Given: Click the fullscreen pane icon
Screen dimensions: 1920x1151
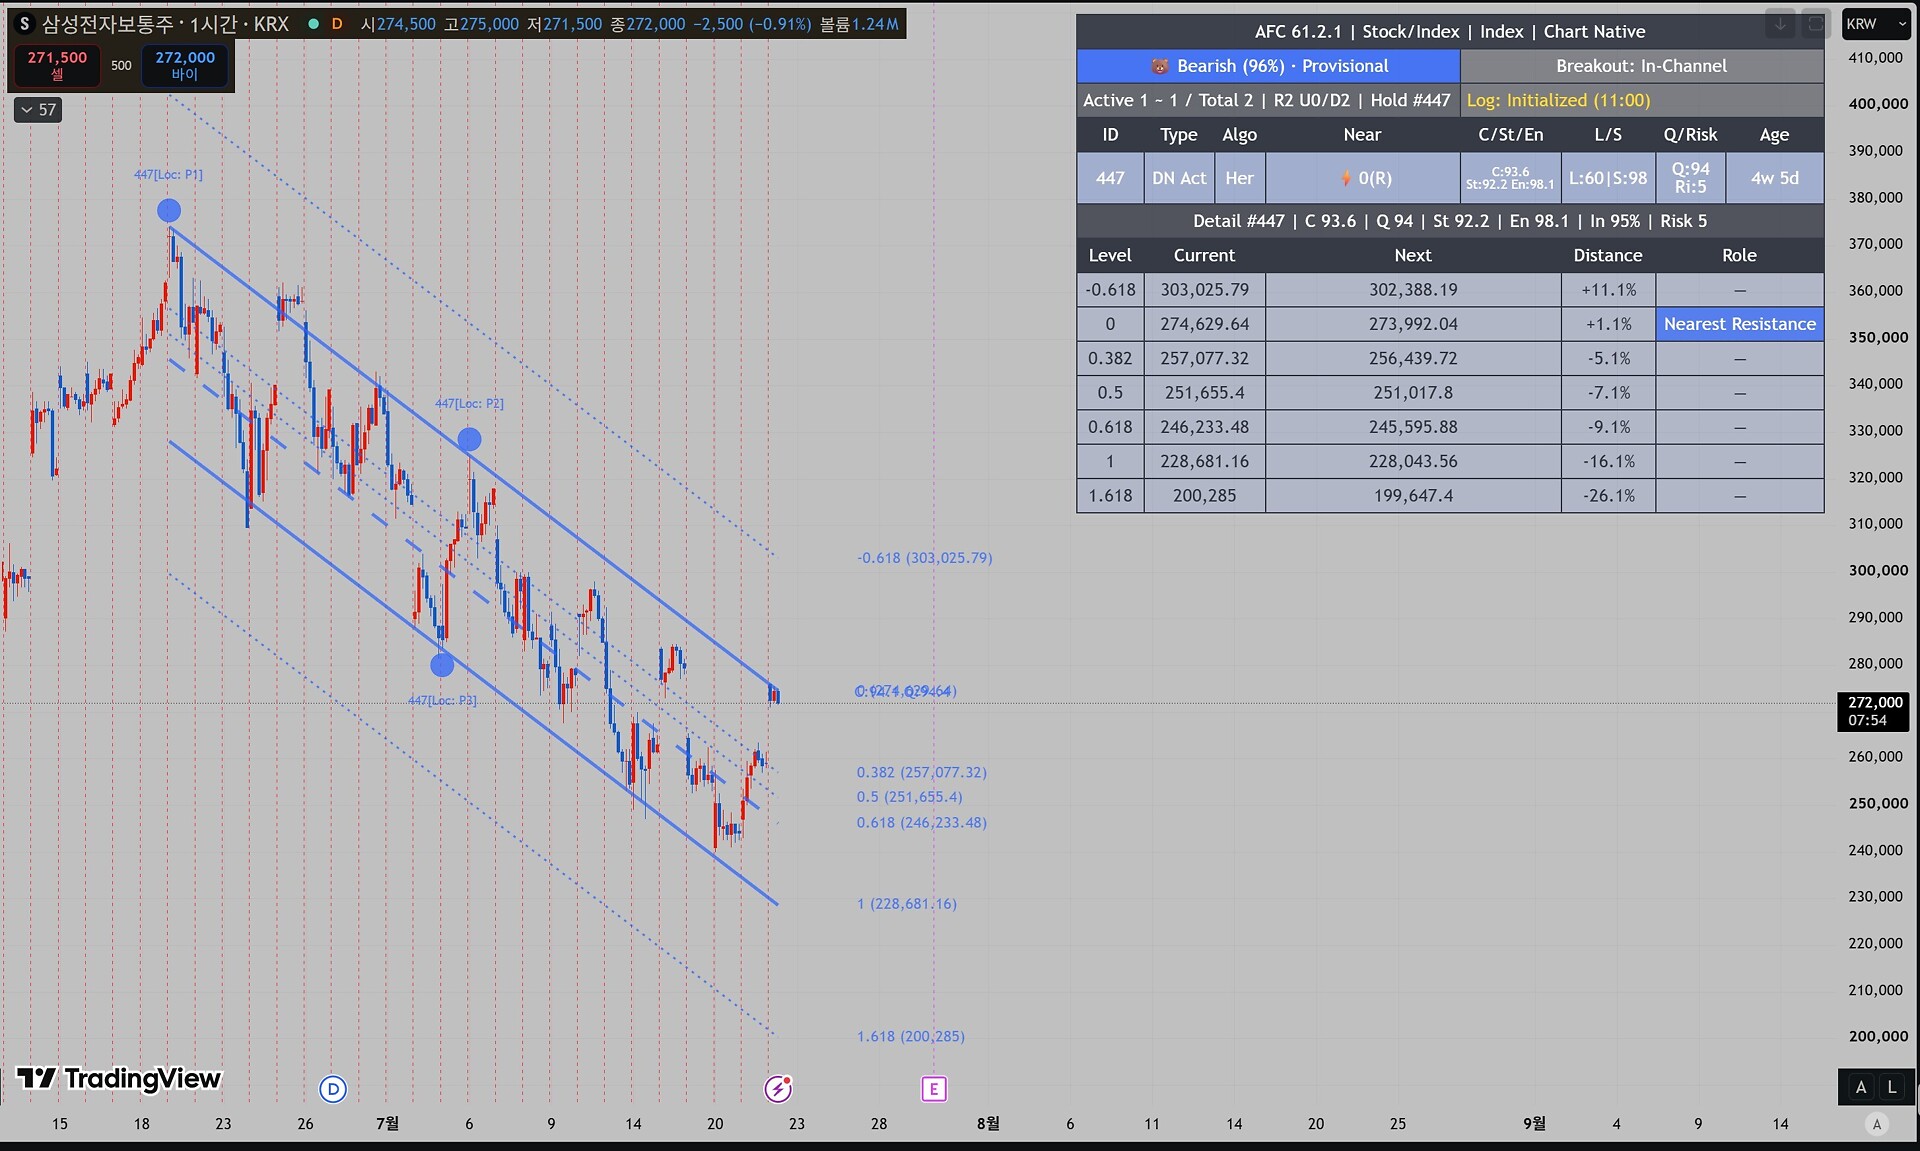Looking at the screenshot, I should (x=1814, y=24).
